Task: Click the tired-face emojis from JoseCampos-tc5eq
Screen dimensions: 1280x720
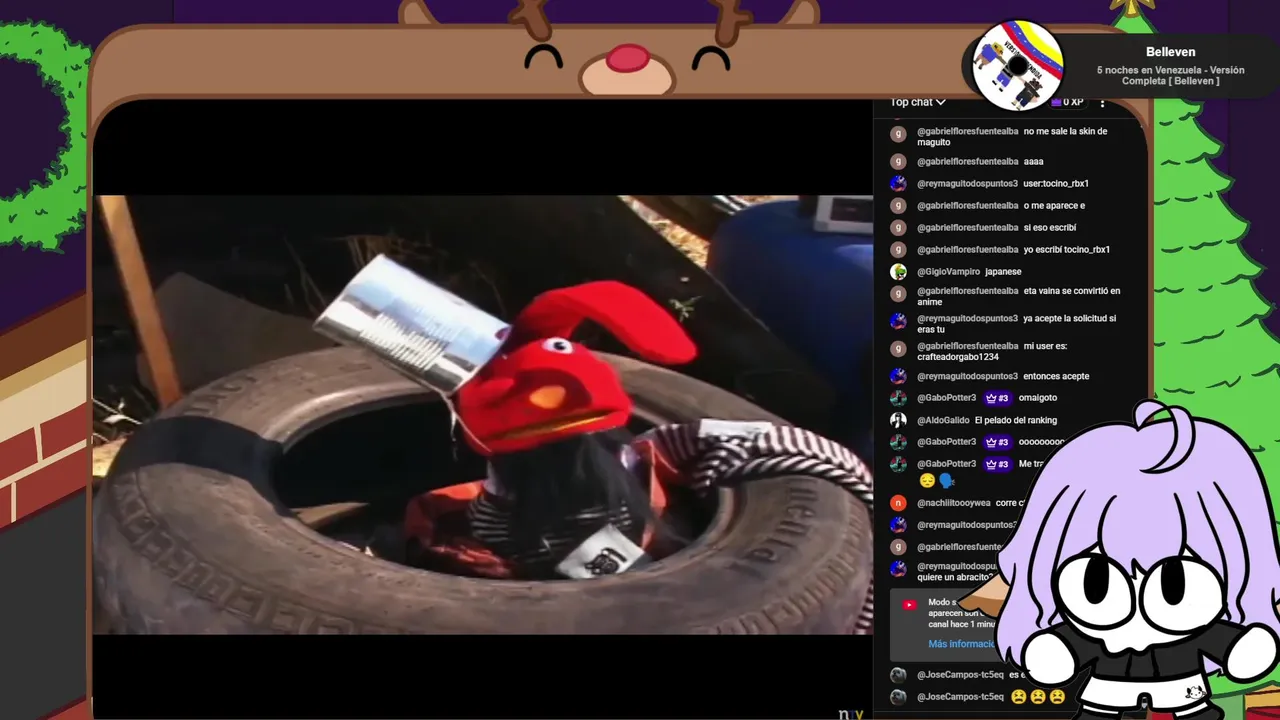Action: coord(1038,697)
